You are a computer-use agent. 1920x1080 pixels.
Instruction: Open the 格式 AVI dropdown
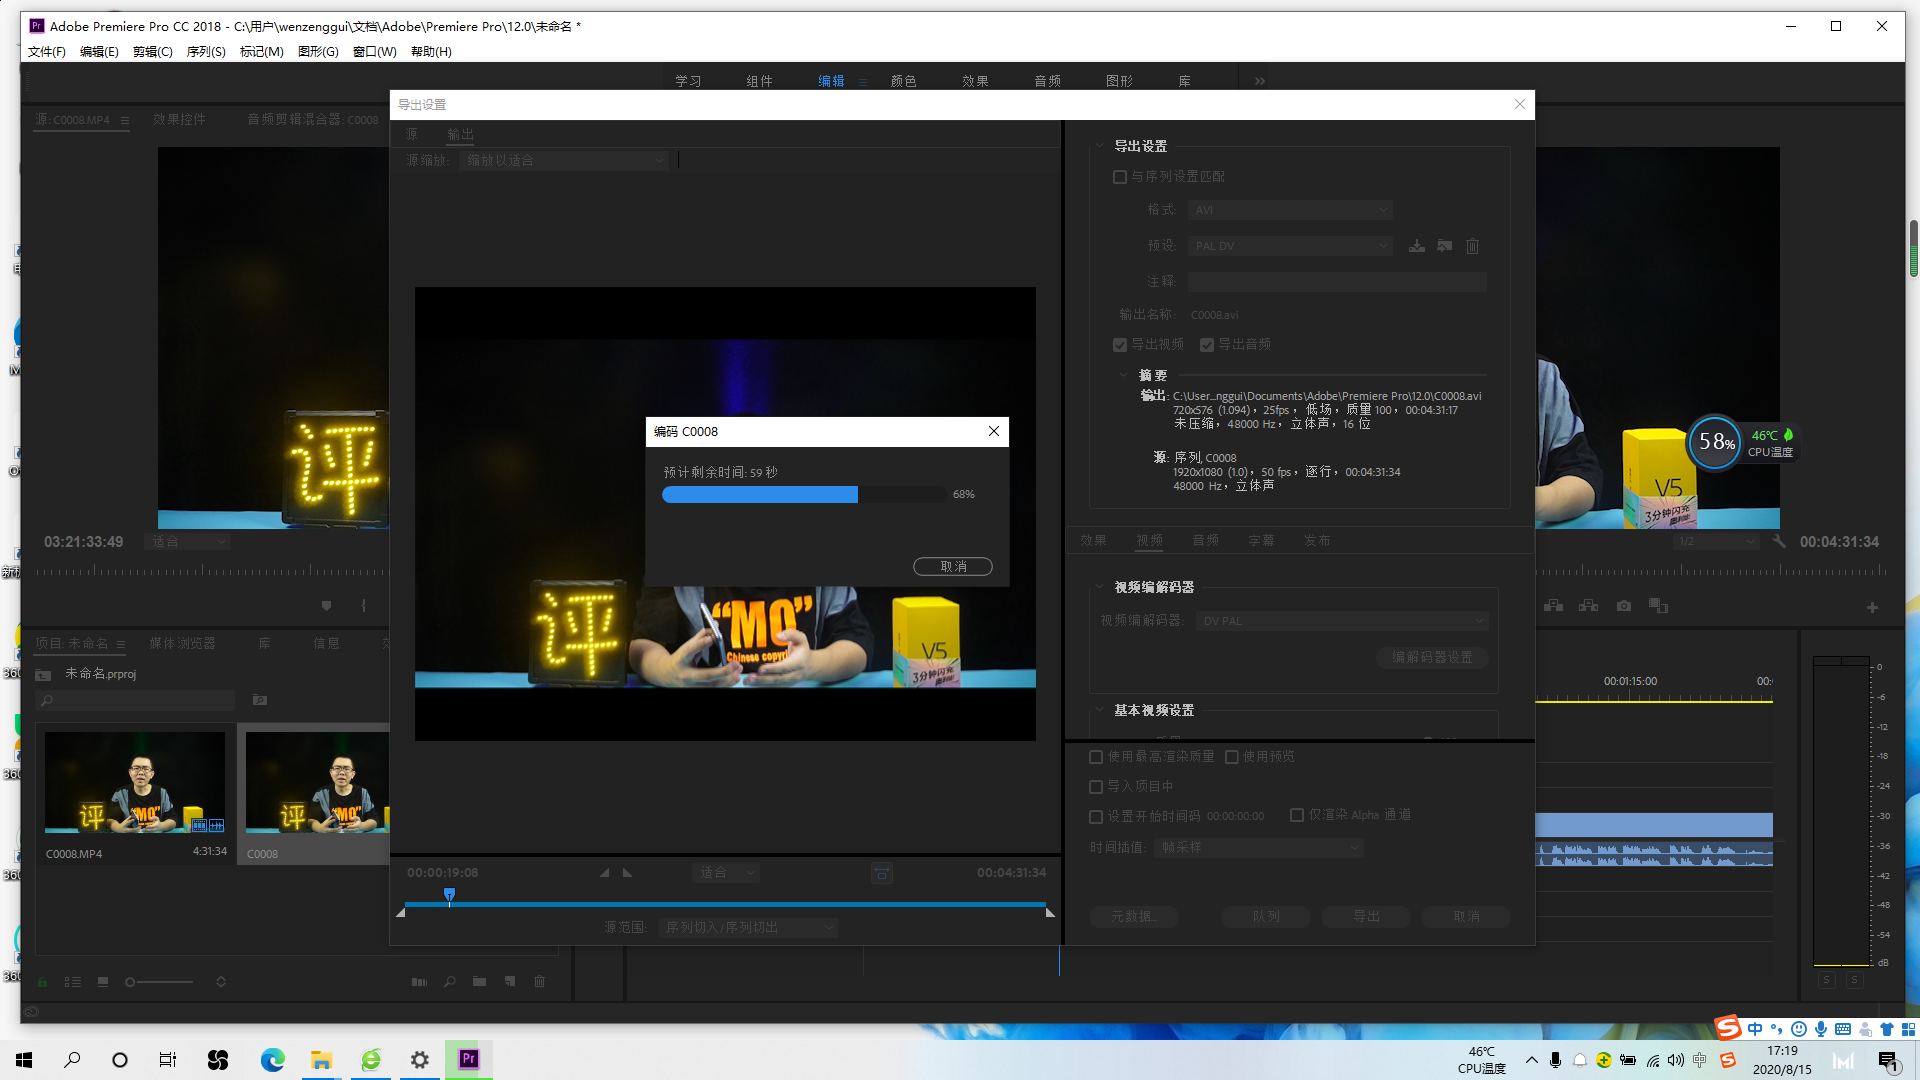pos(1290,210)
